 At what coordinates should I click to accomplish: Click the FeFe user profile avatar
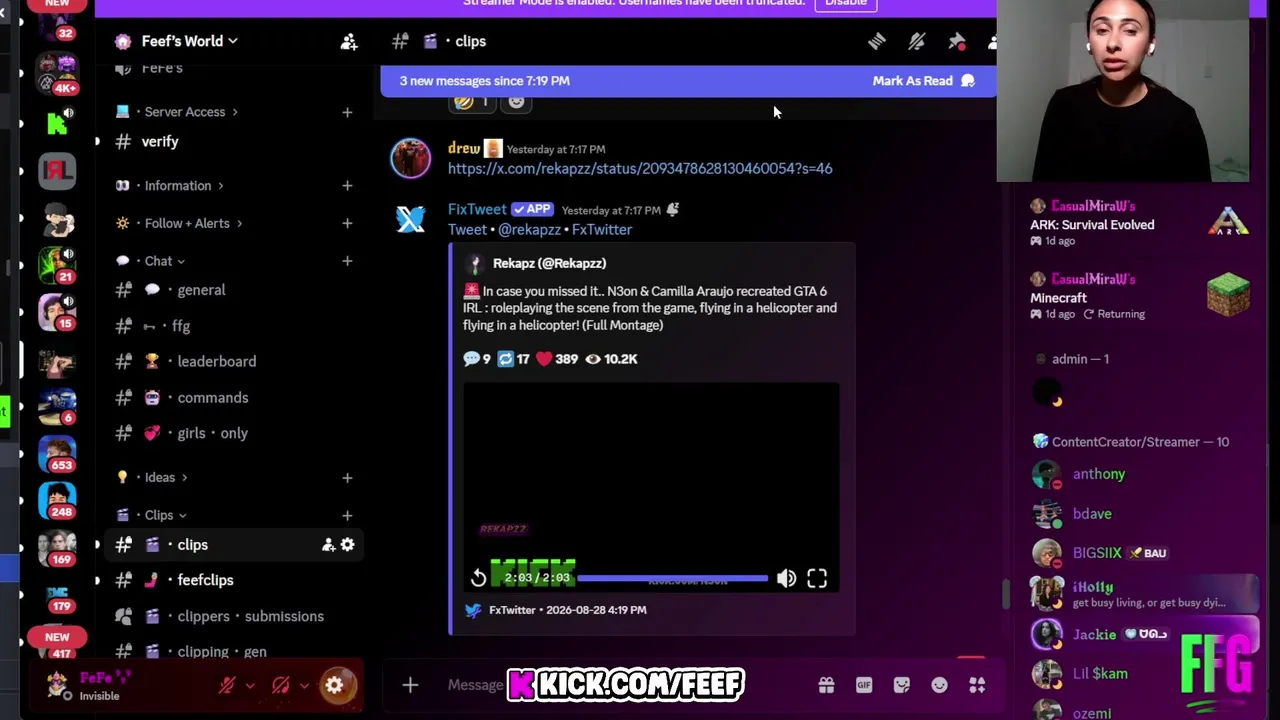(x=58, y=685)
